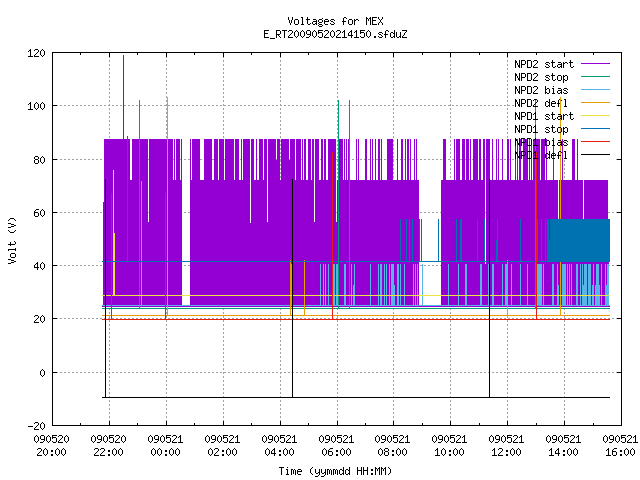Click the y-axis tick value -20
Image resolution: width=640 pixels, height=480 pixels.
pos(36,426)
